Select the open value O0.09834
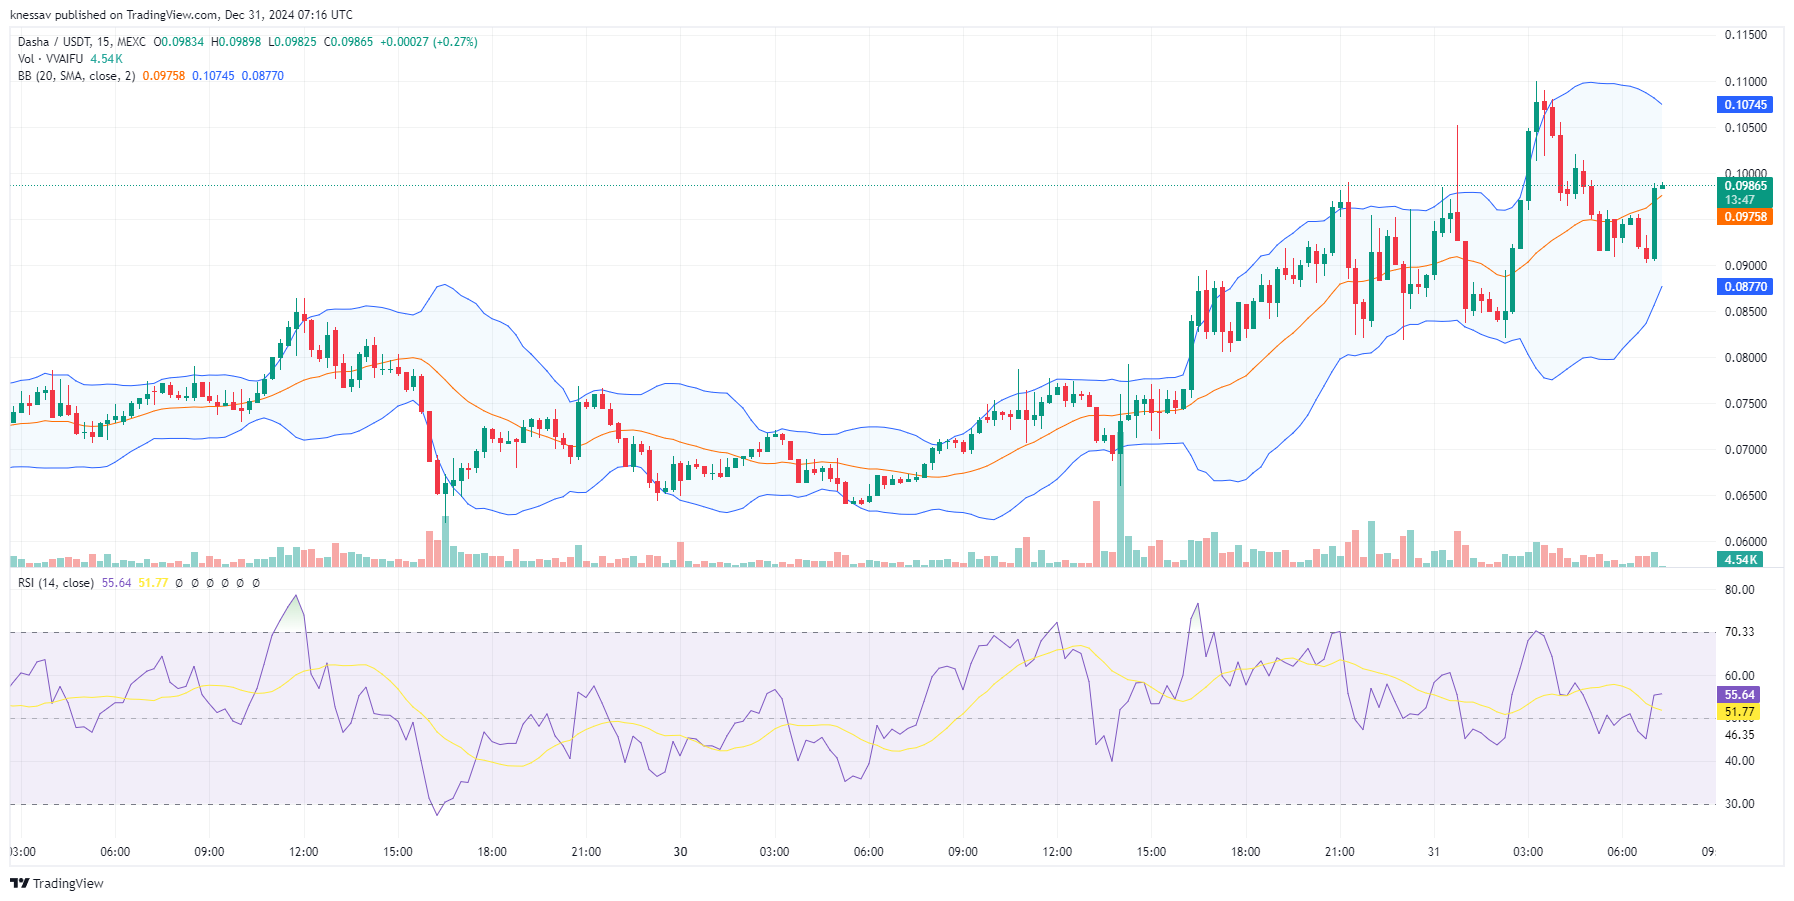 click(178, 42)
